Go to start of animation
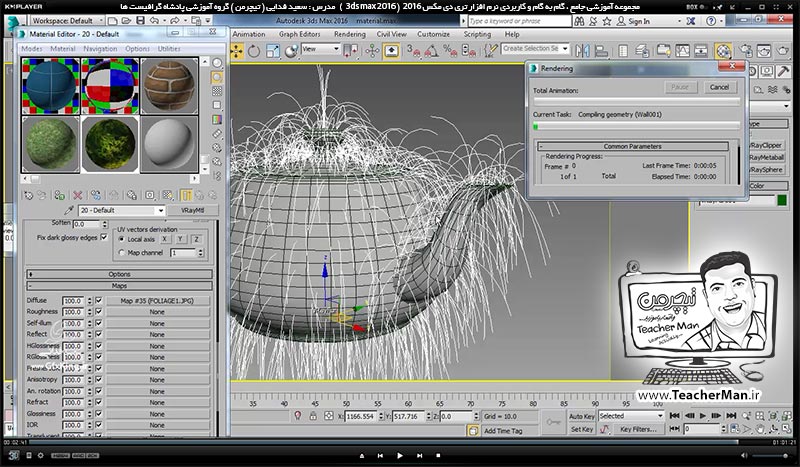Screen dimensions: 800x467 (674, 415)
